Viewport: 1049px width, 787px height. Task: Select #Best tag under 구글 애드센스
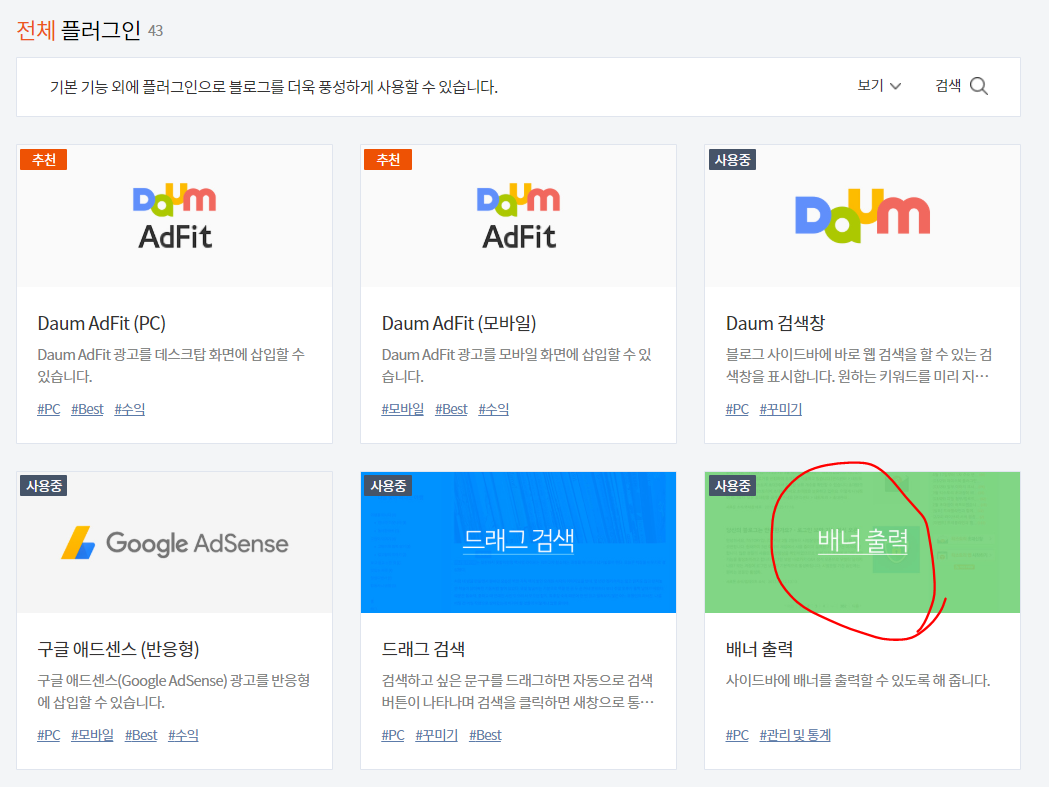click(x=141, y=735)
